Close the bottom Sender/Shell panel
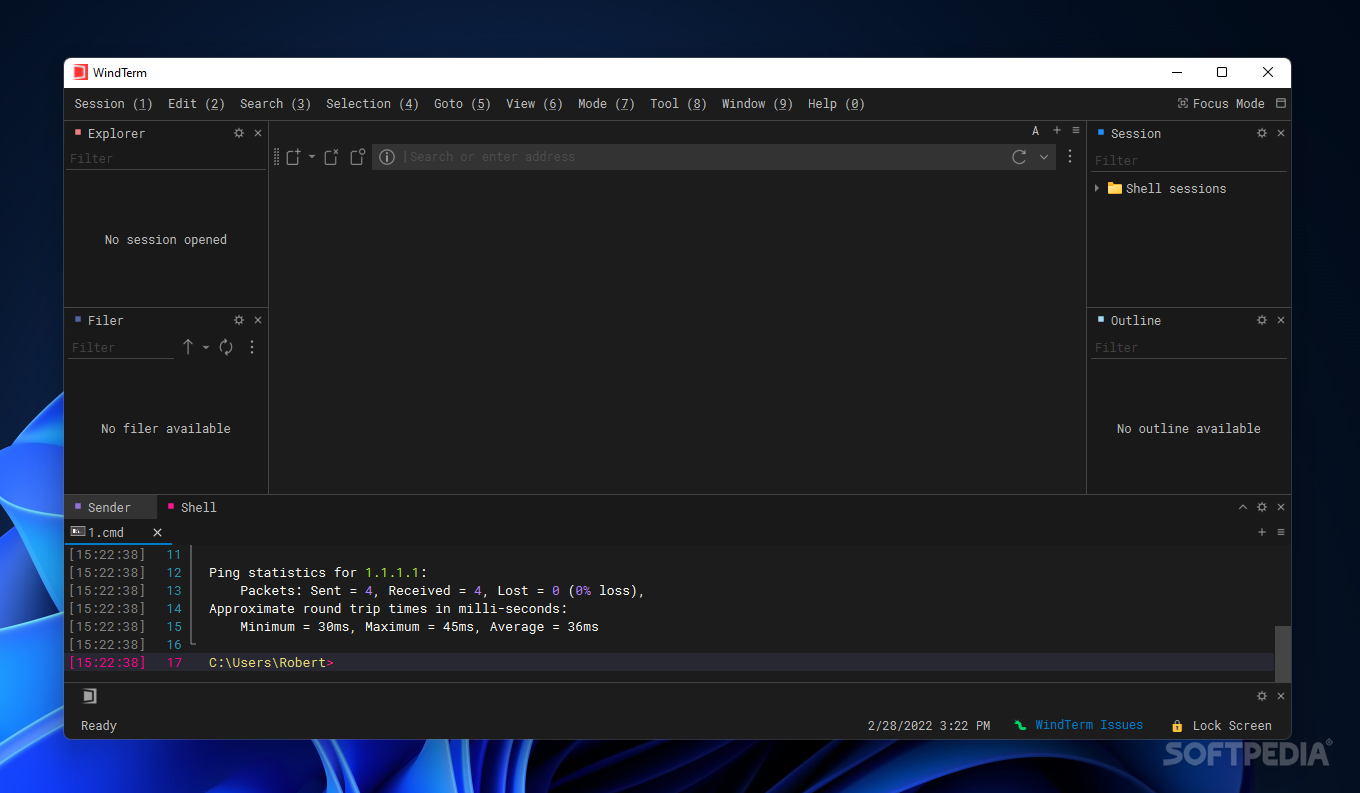This screenshot has width=1360, height=793. 1281,507
